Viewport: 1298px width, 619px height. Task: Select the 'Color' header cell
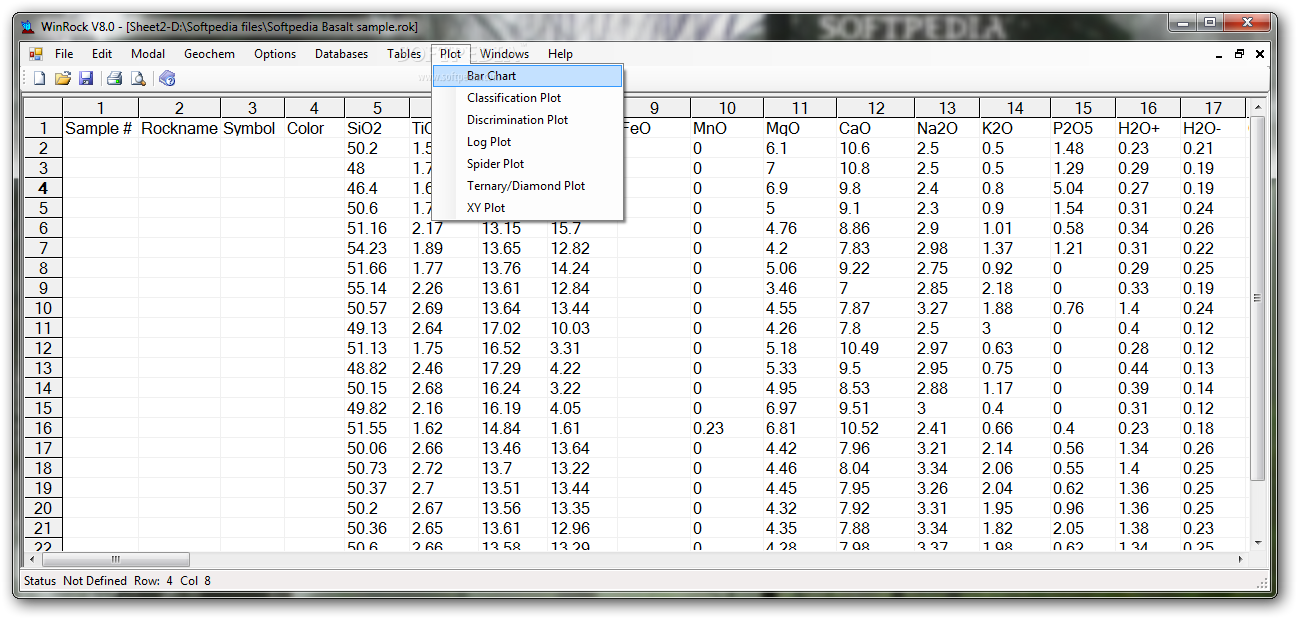[x=315, y=128]
